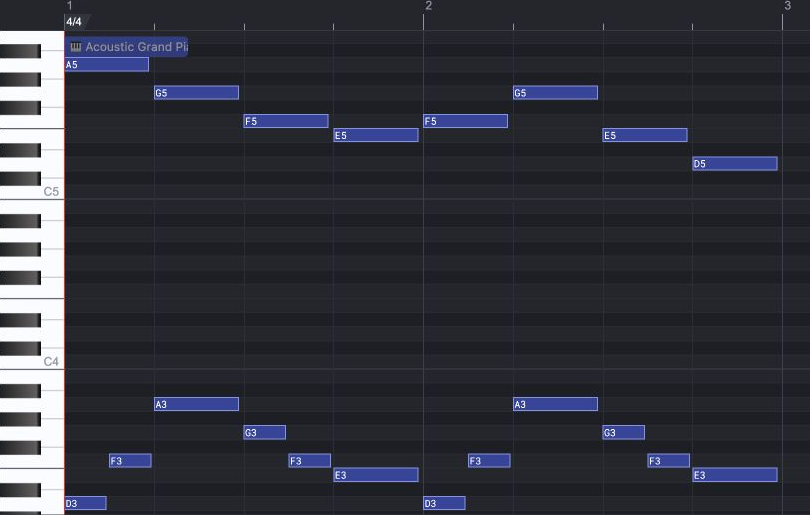Click bar 2 number on the ruler

[428, 6]
